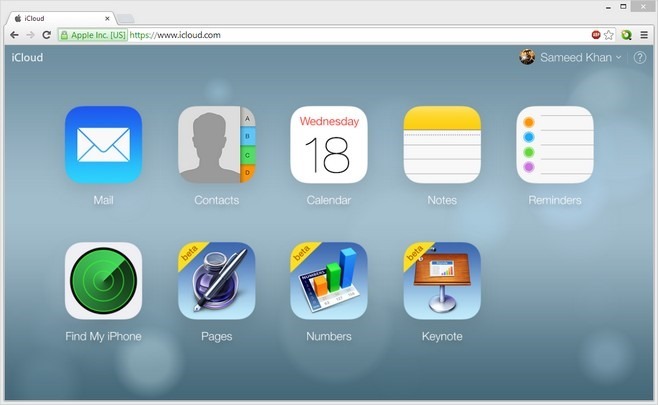The width and height of the screenshot is (658, 405).
Task: Open the Numbers beta app icon
Action: click(329, 280)
